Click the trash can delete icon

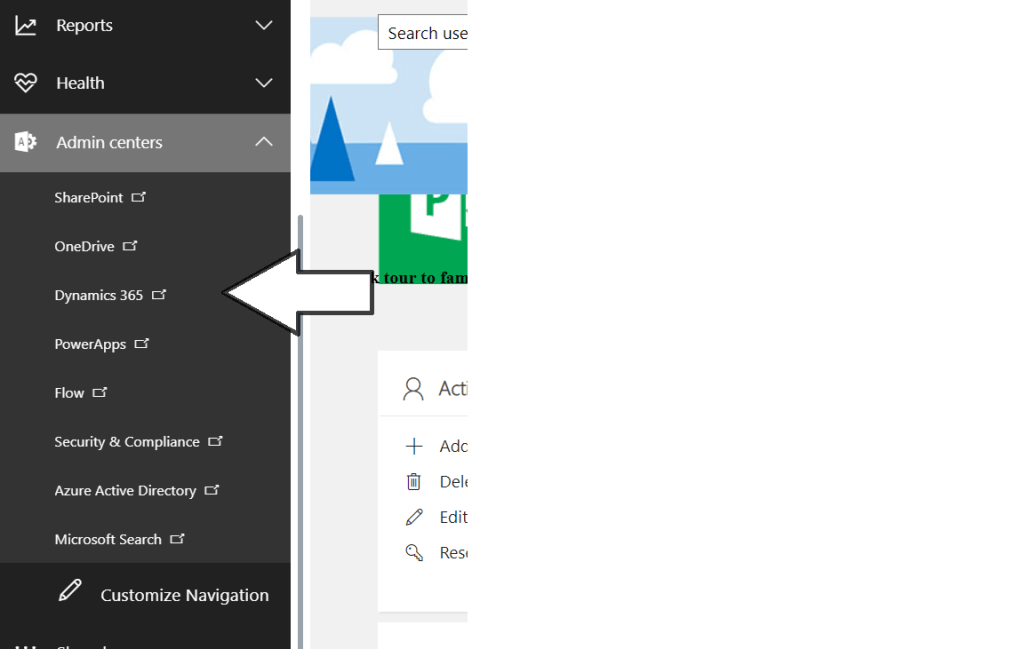coord(414,482)
